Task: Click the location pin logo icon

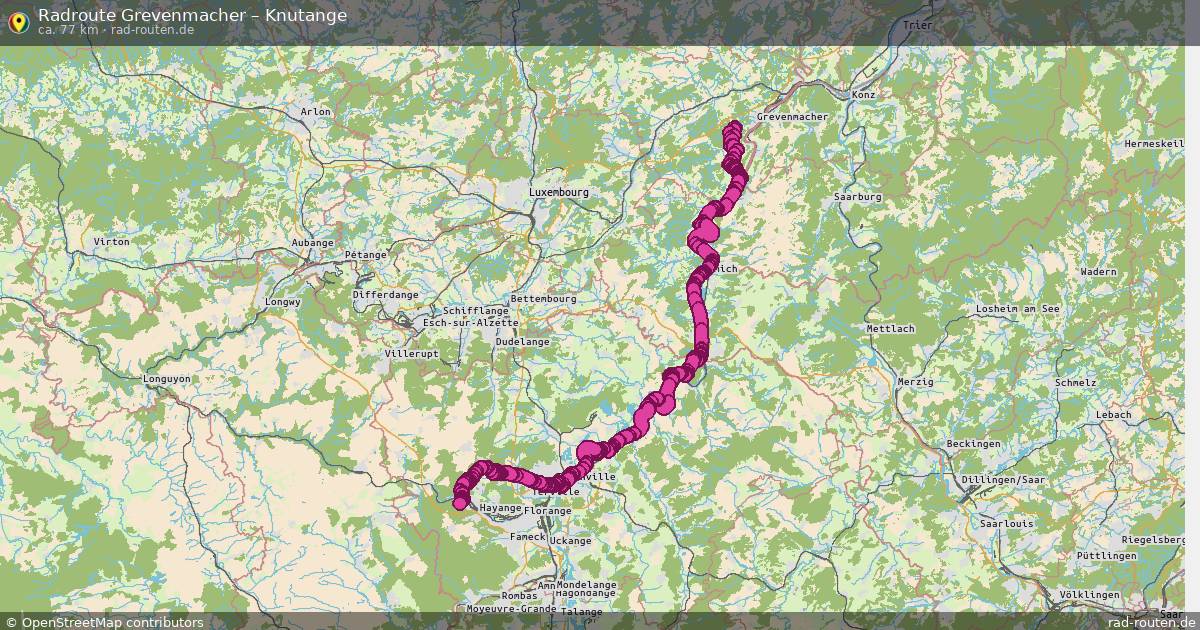Action: click(17, 19)
